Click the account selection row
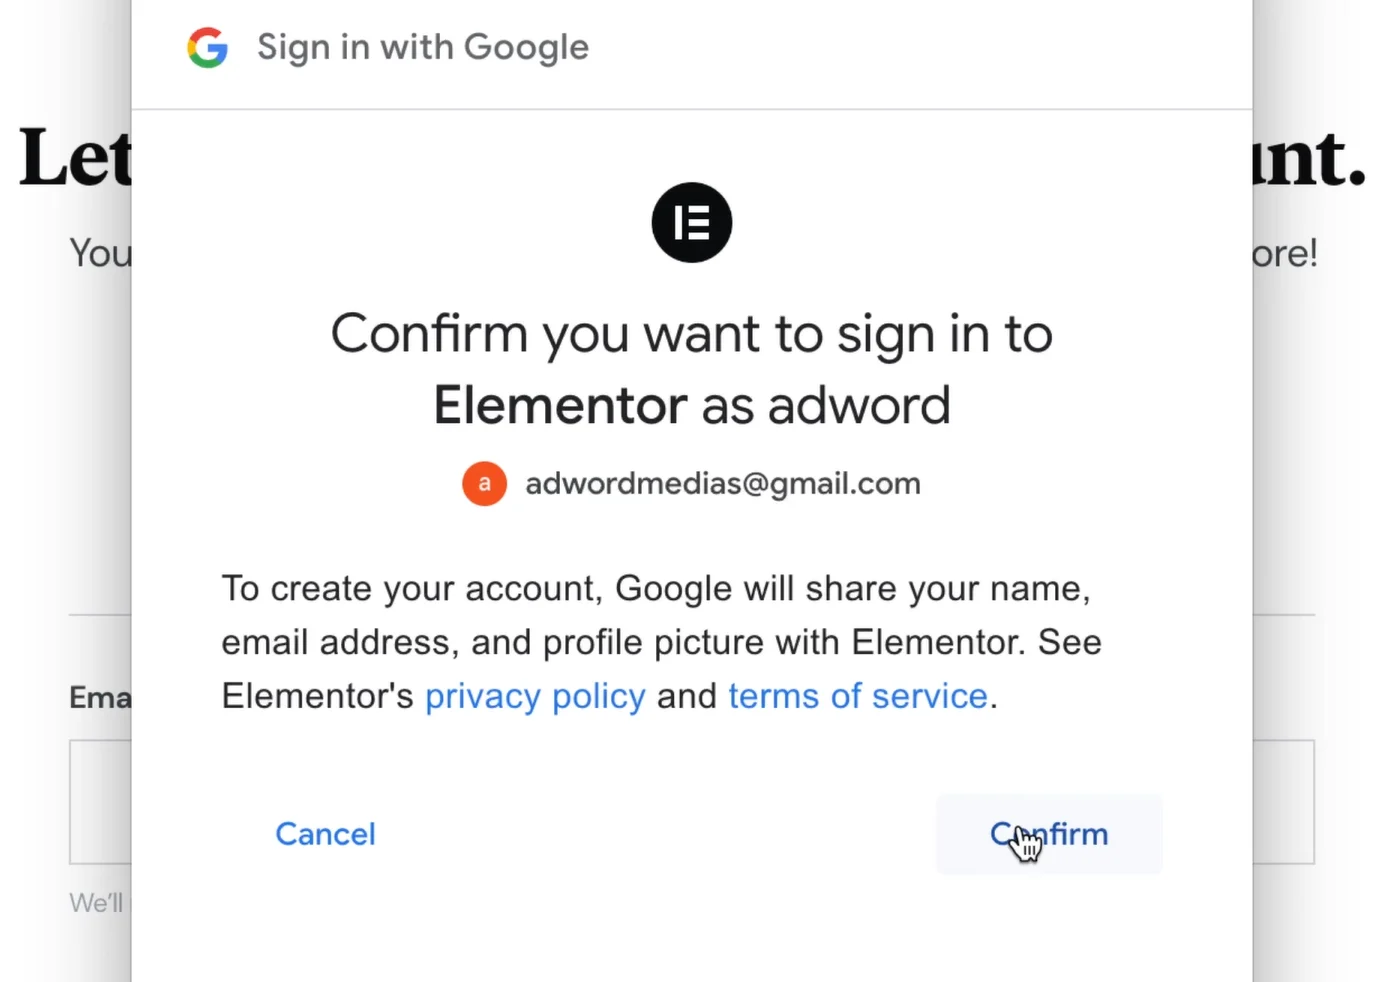This screenshot has height=982, width=1376. click(x=692, y=483)
